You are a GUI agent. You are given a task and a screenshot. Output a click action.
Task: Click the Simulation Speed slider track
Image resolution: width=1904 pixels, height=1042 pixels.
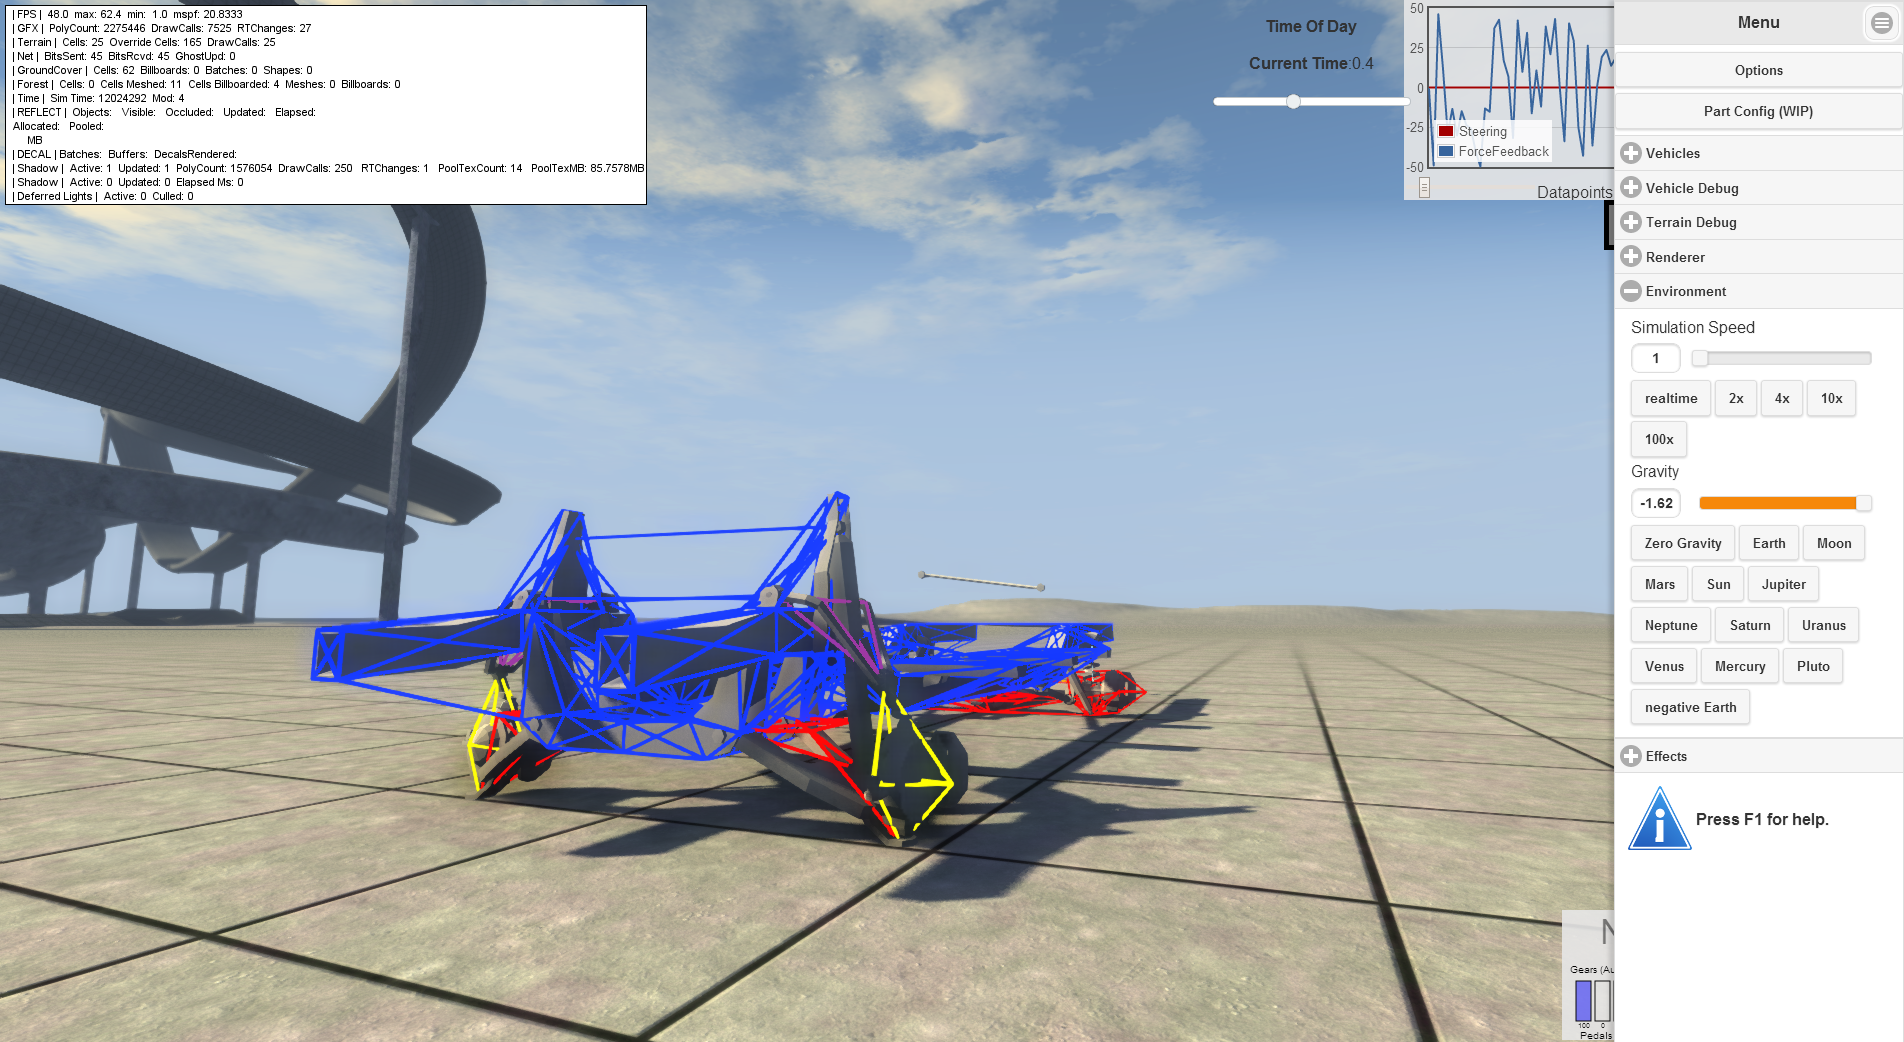[1781, 358]
